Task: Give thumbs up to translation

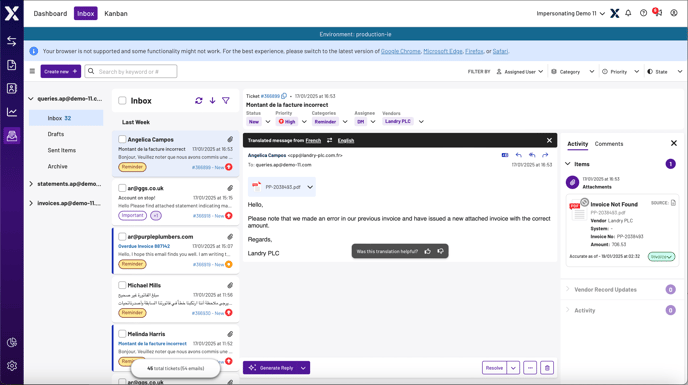Action: 427,252
